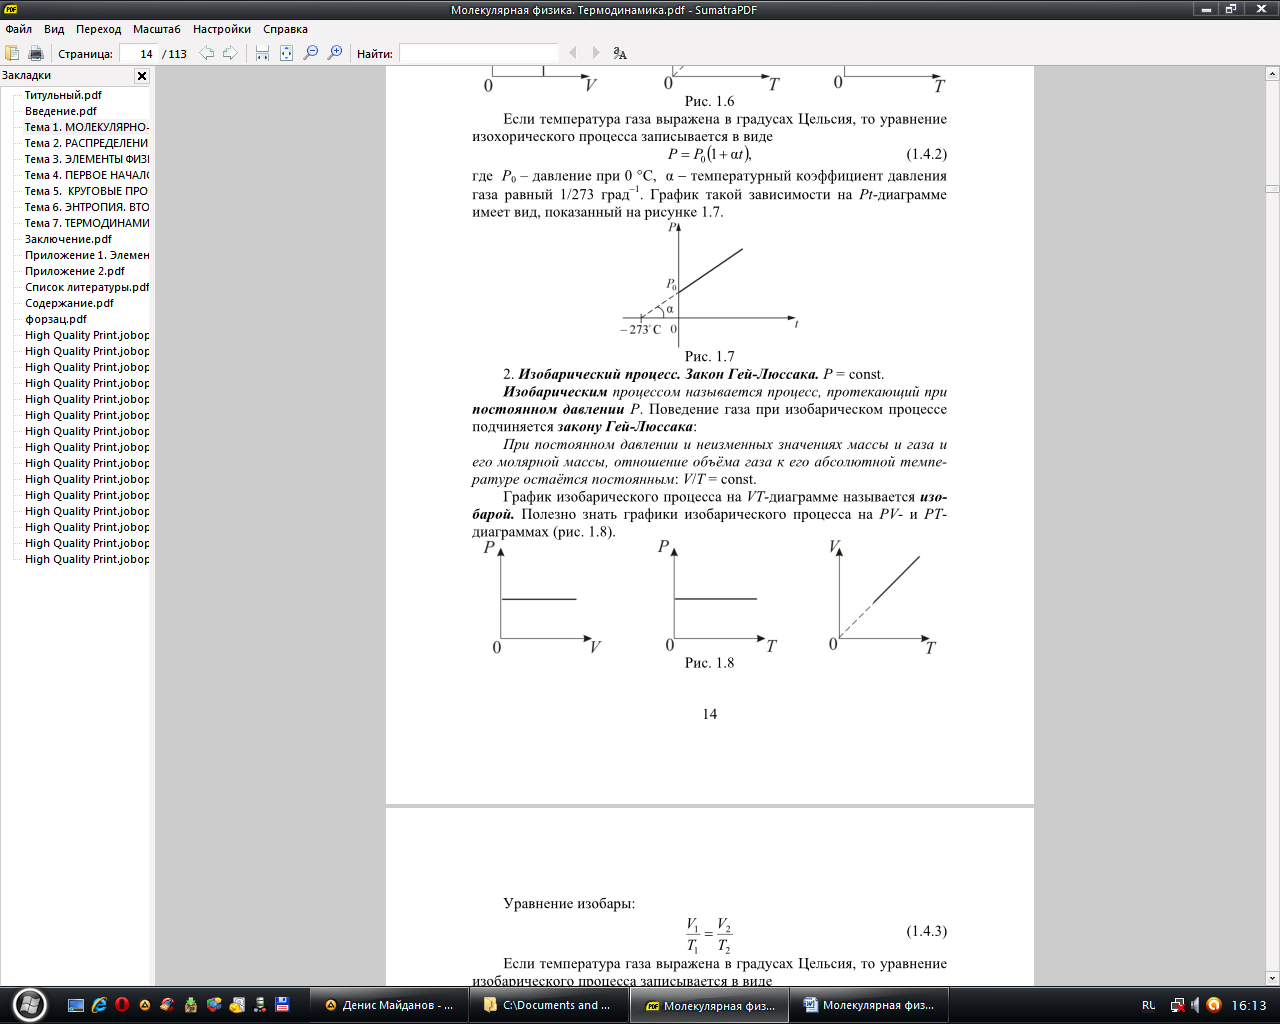Open bookmark Введение.pdf
This screenshot has width=1280, height=1024.
tap(61, 111)
